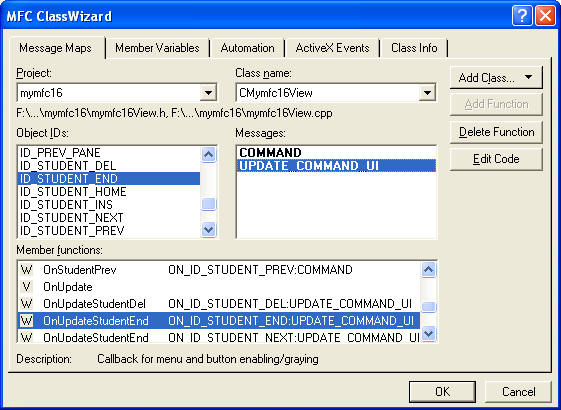Dismiss the dialog with Cancel

click(518, 391)
